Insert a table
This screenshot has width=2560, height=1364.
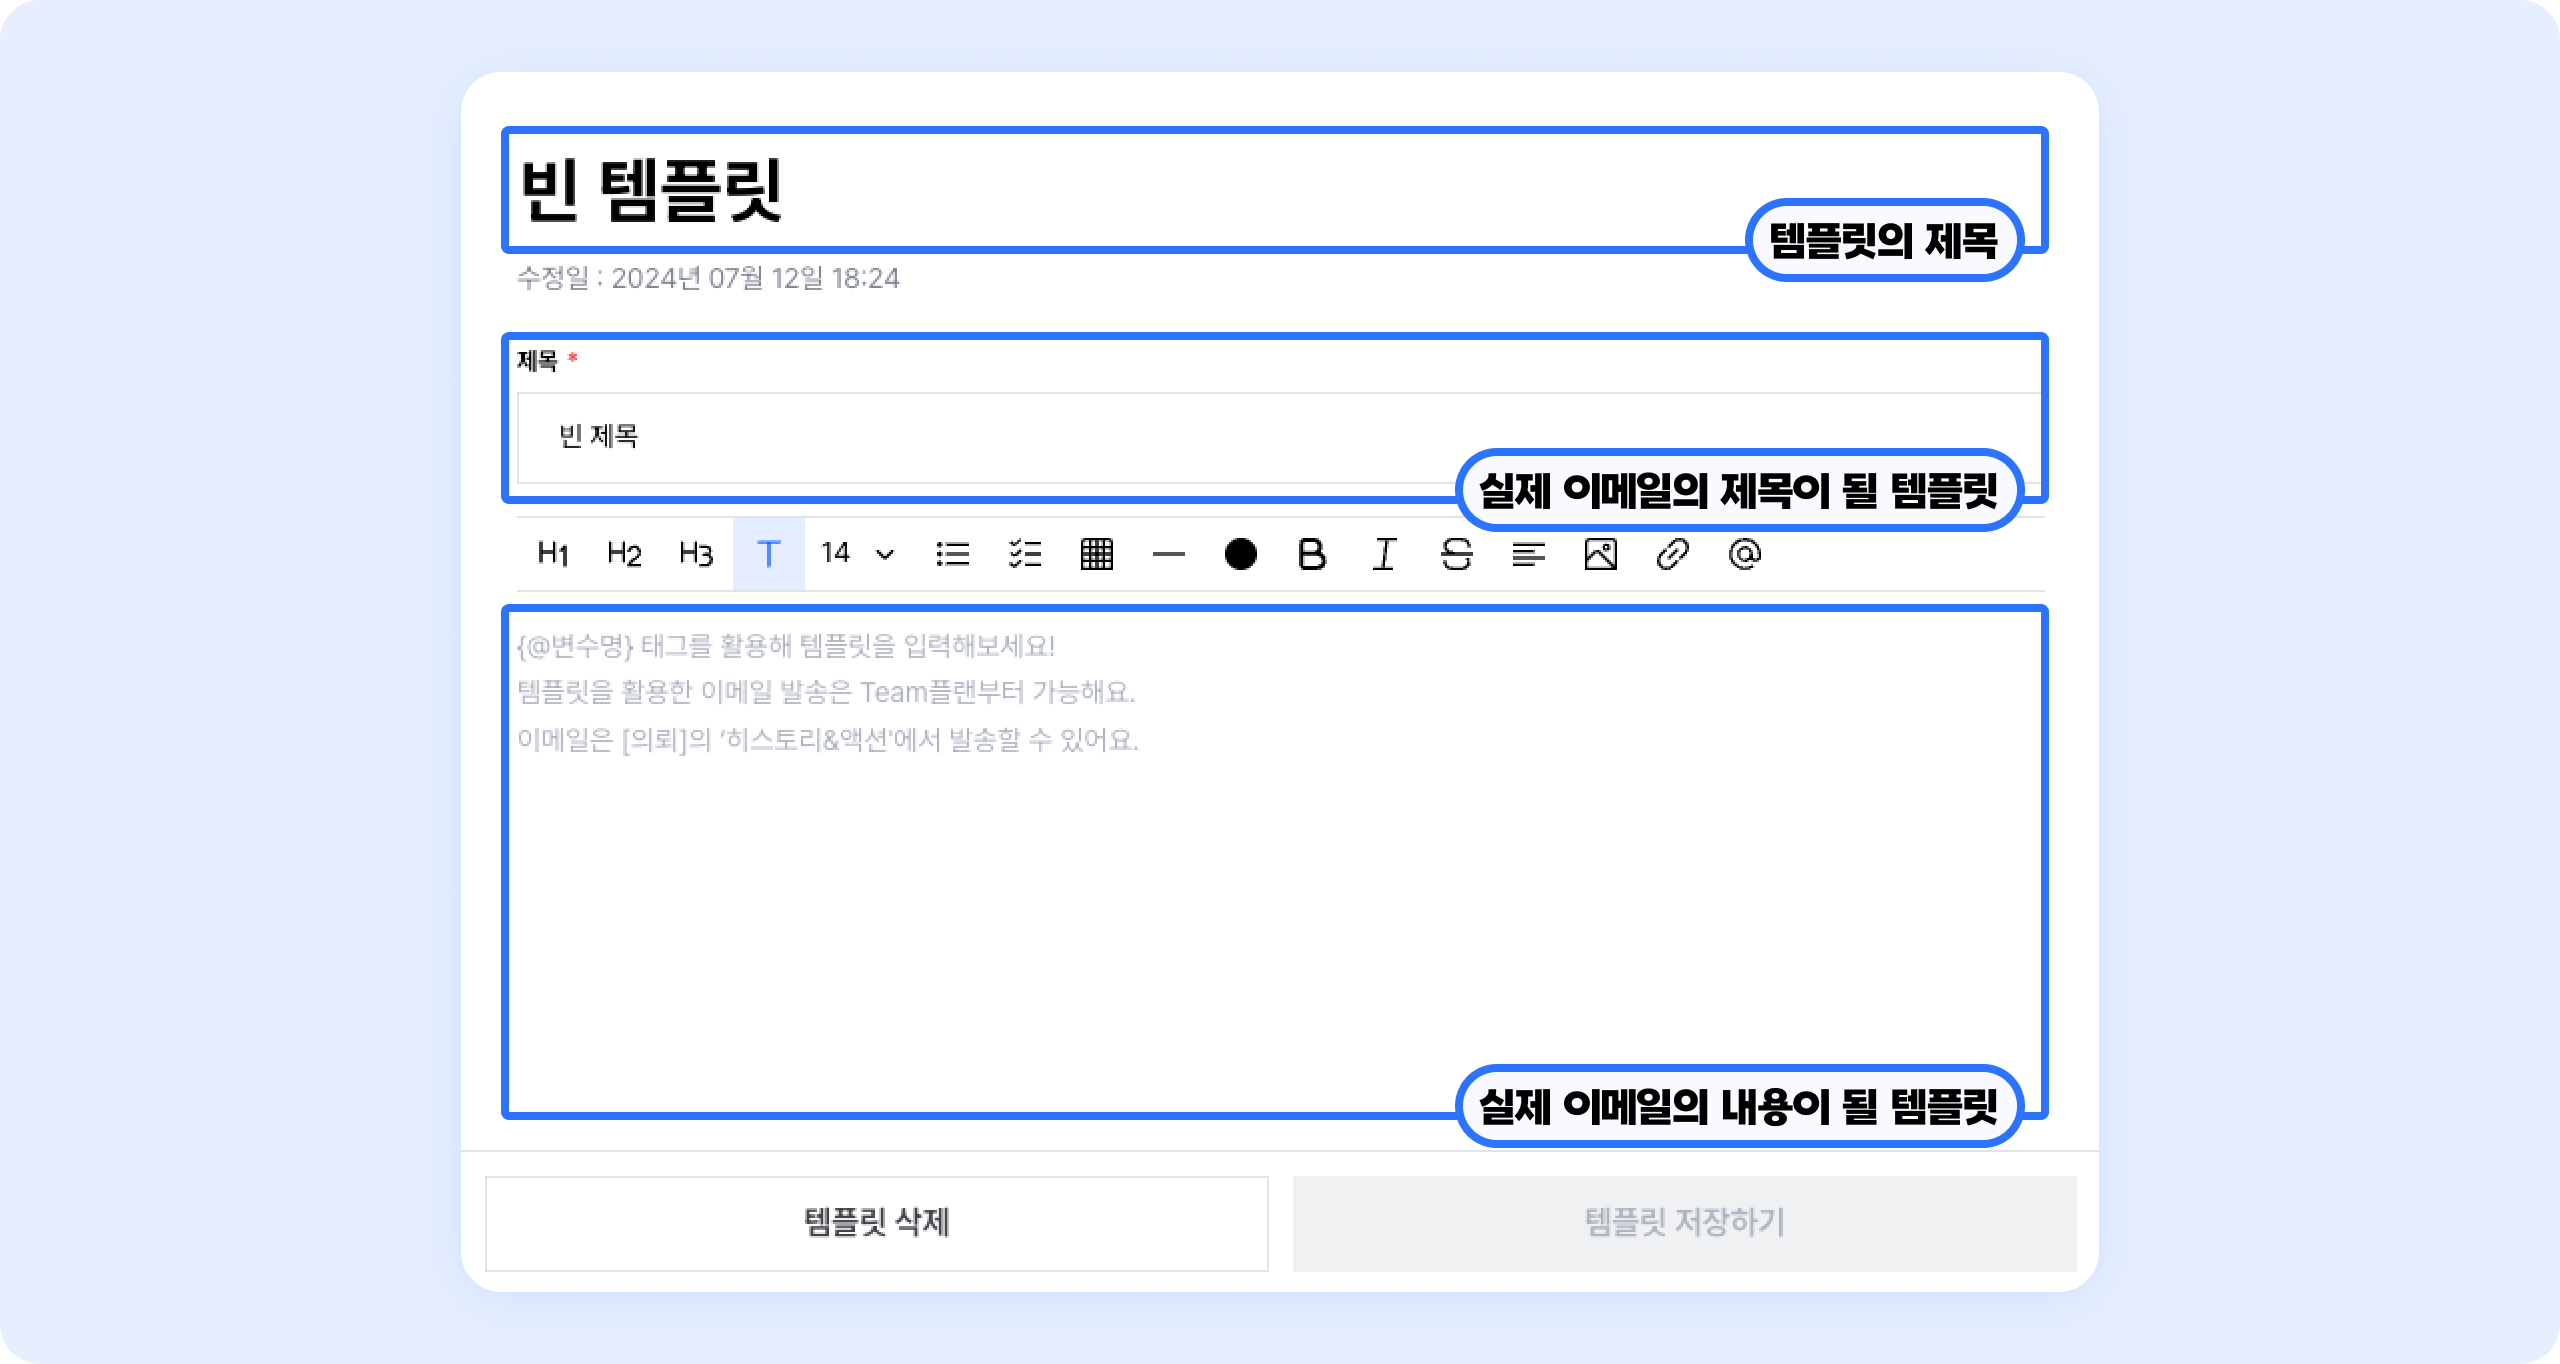pyautogui.click(x=1097, y=554)
